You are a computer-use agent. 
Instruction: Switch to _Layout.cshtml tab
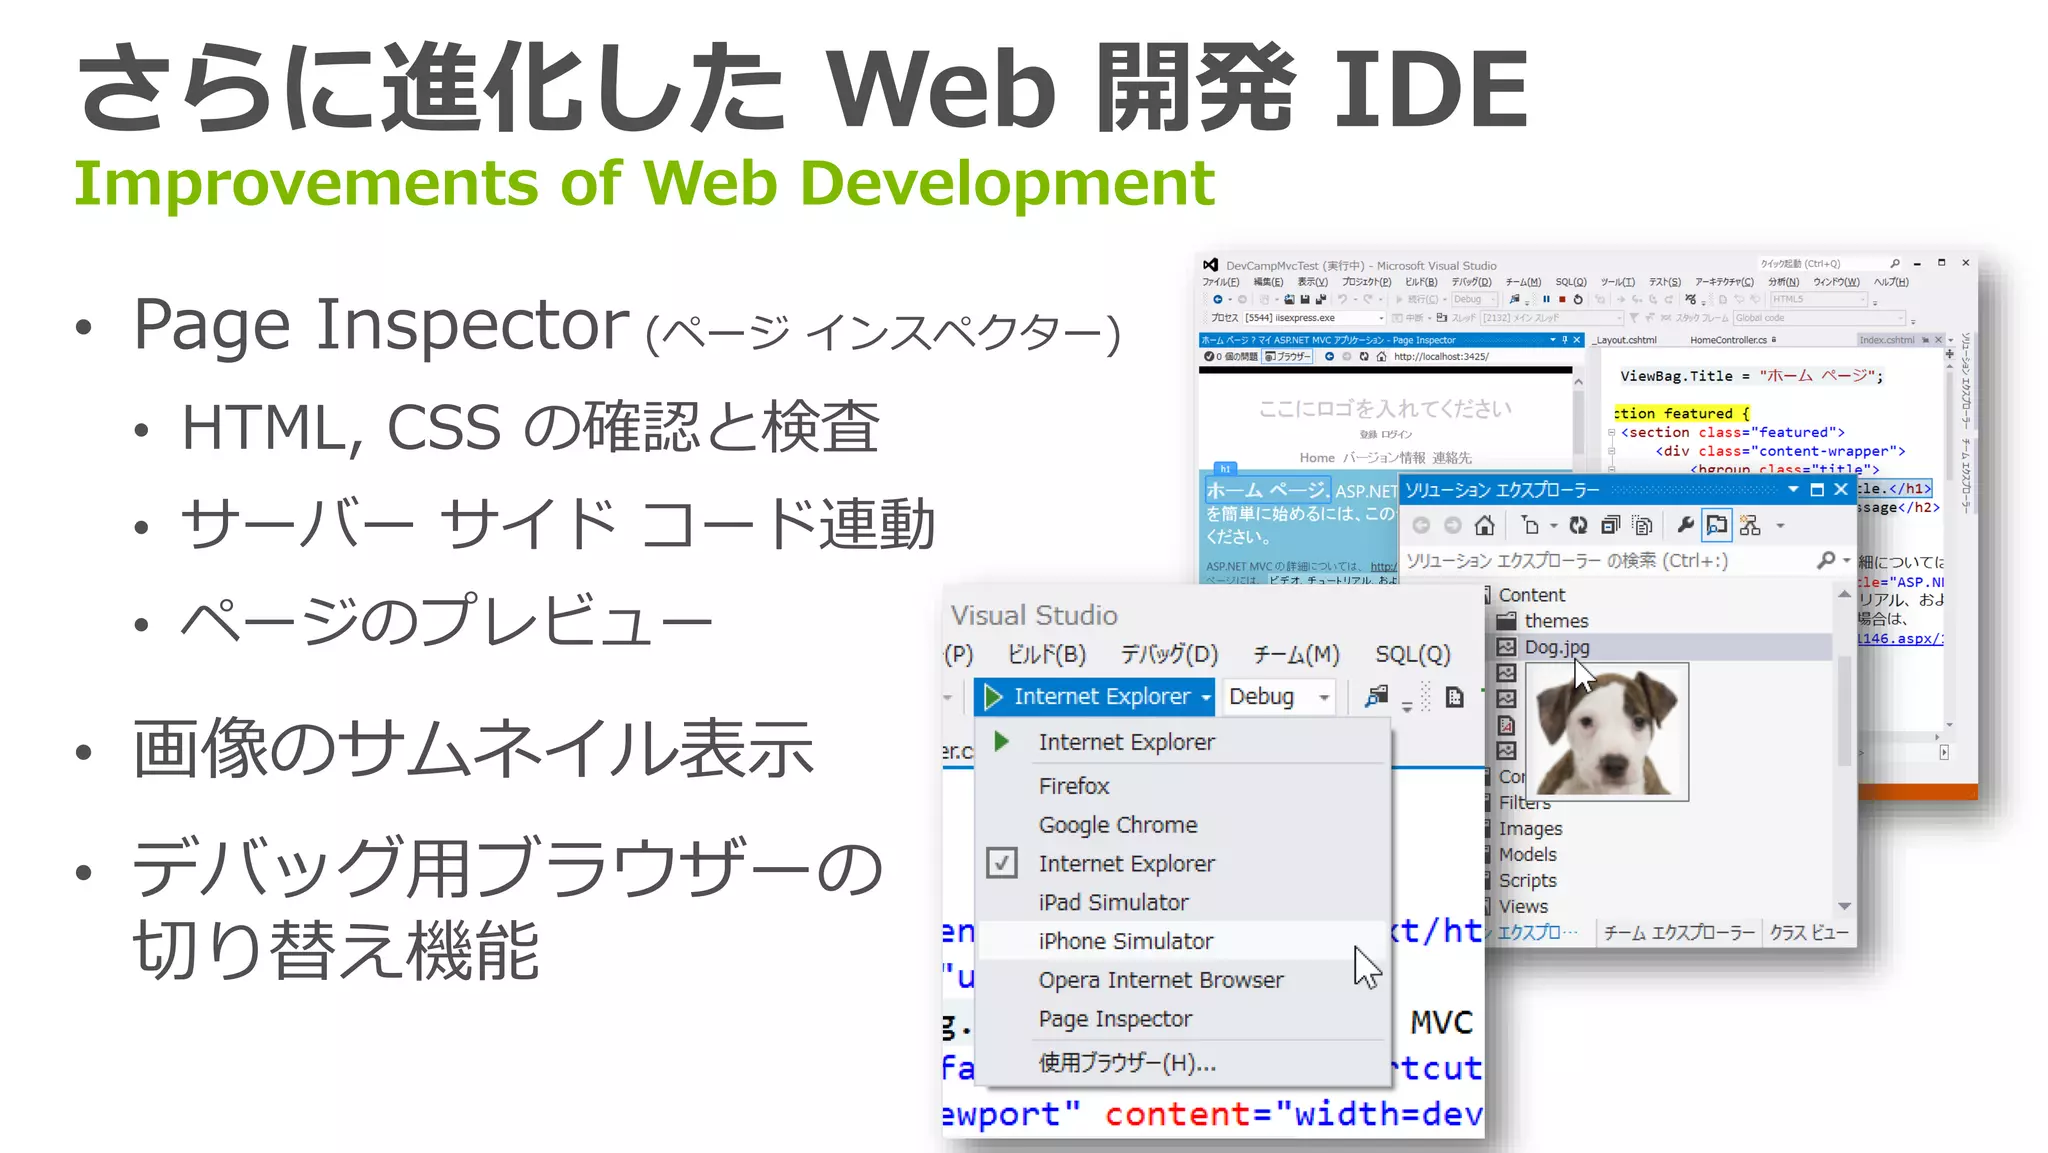click(x=1626, y=340)
